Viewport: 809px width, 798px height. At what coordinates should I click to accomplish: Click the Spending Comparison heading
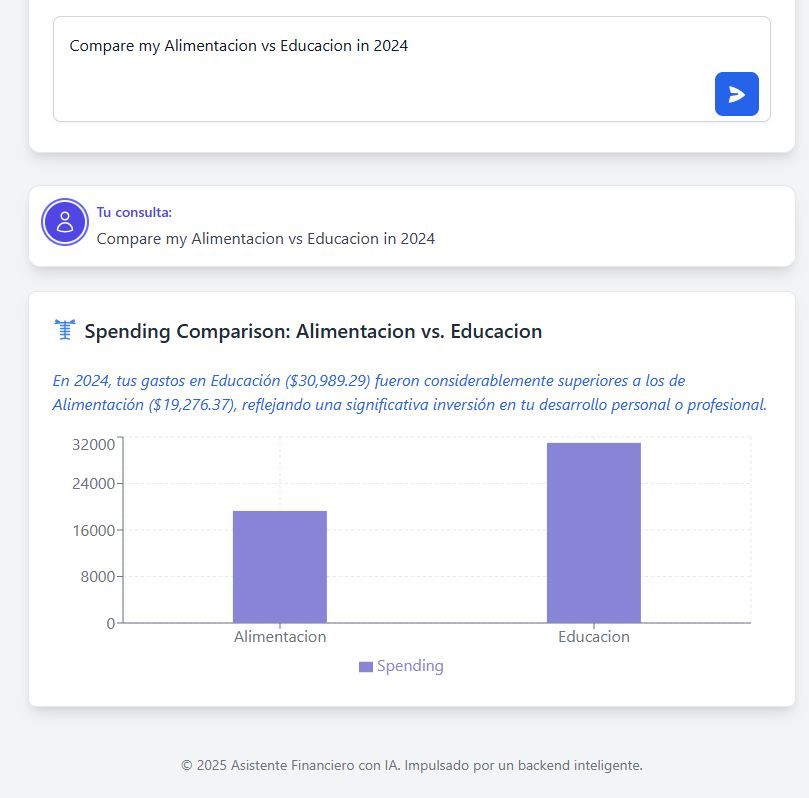click(313, 331)
